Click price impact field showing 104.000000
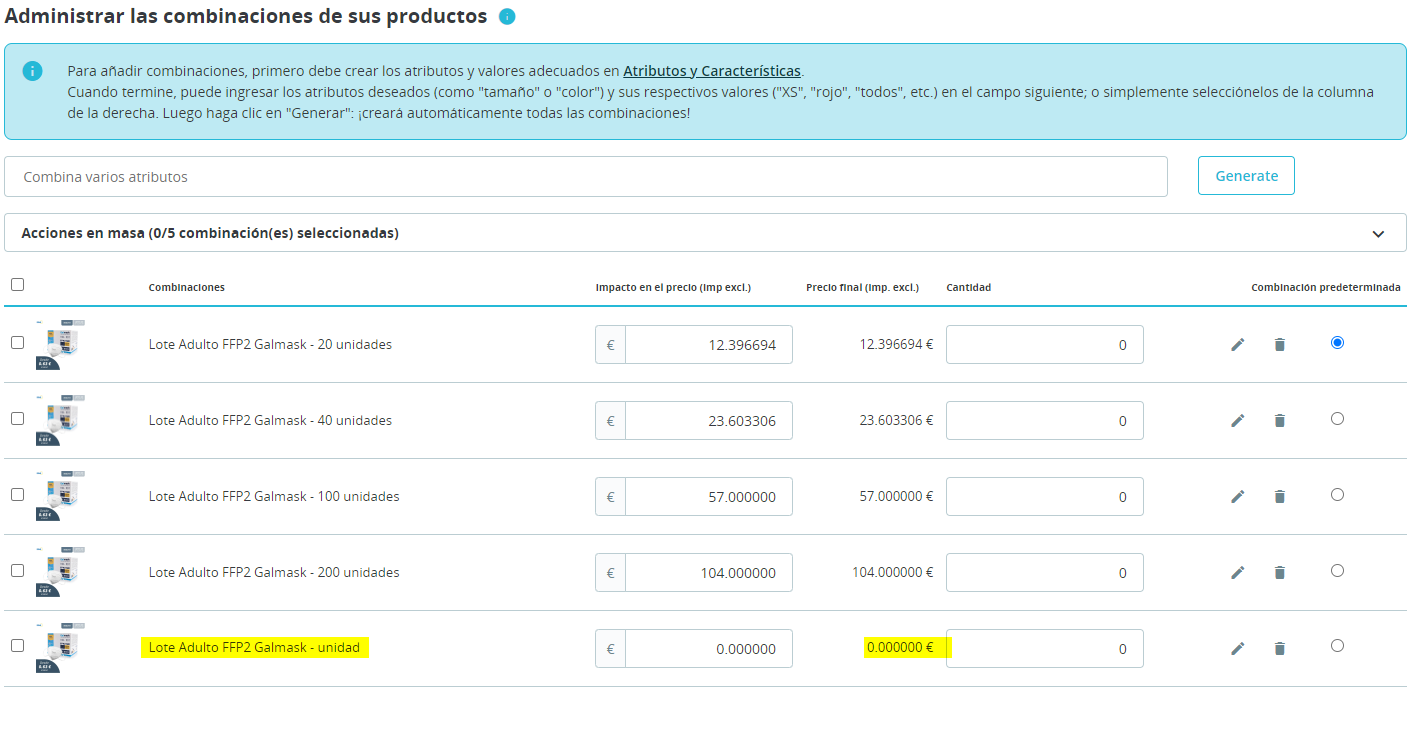This screenshot has height=740, width=1422. coord(709,573)
